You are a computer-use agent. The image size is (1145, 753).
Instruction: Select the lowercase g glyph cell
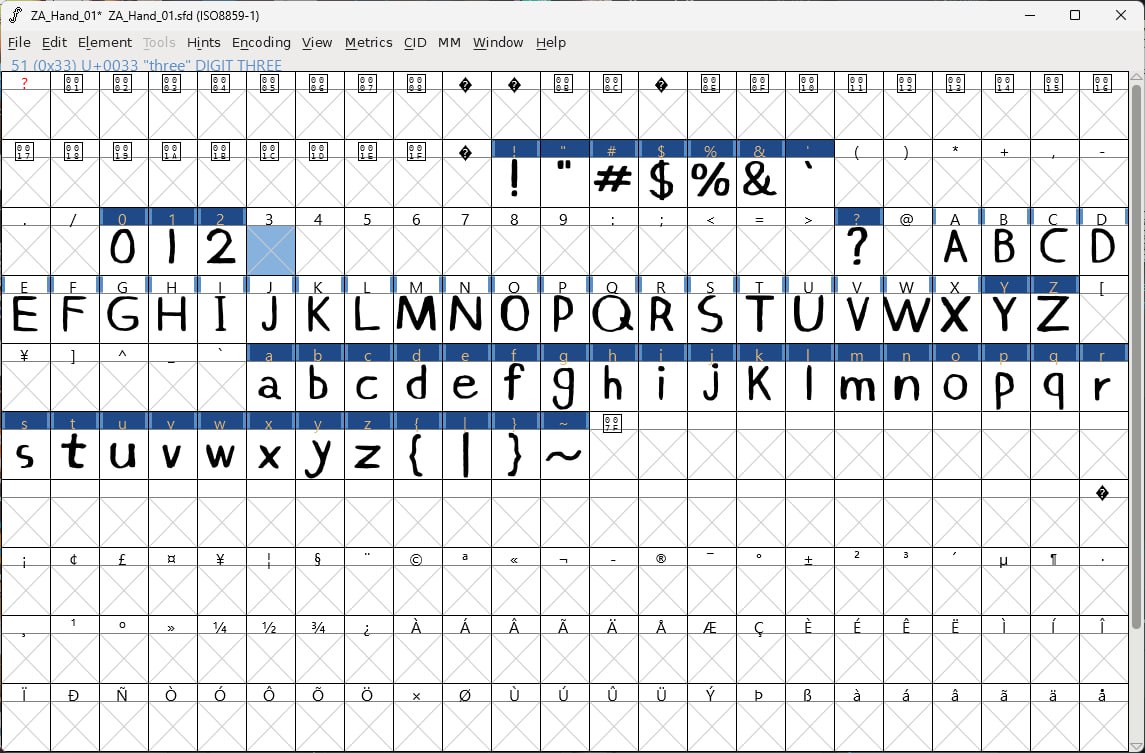coord(563,385)
